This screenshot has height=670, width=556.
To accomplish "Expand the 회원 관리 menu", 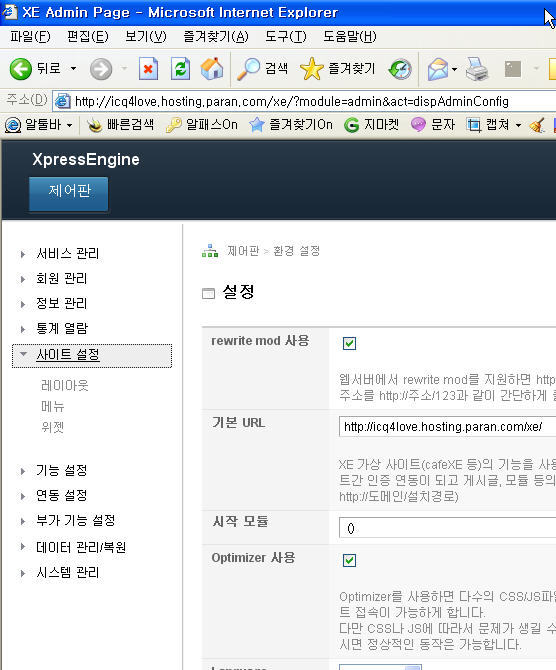I will click(x=62, y=279).
